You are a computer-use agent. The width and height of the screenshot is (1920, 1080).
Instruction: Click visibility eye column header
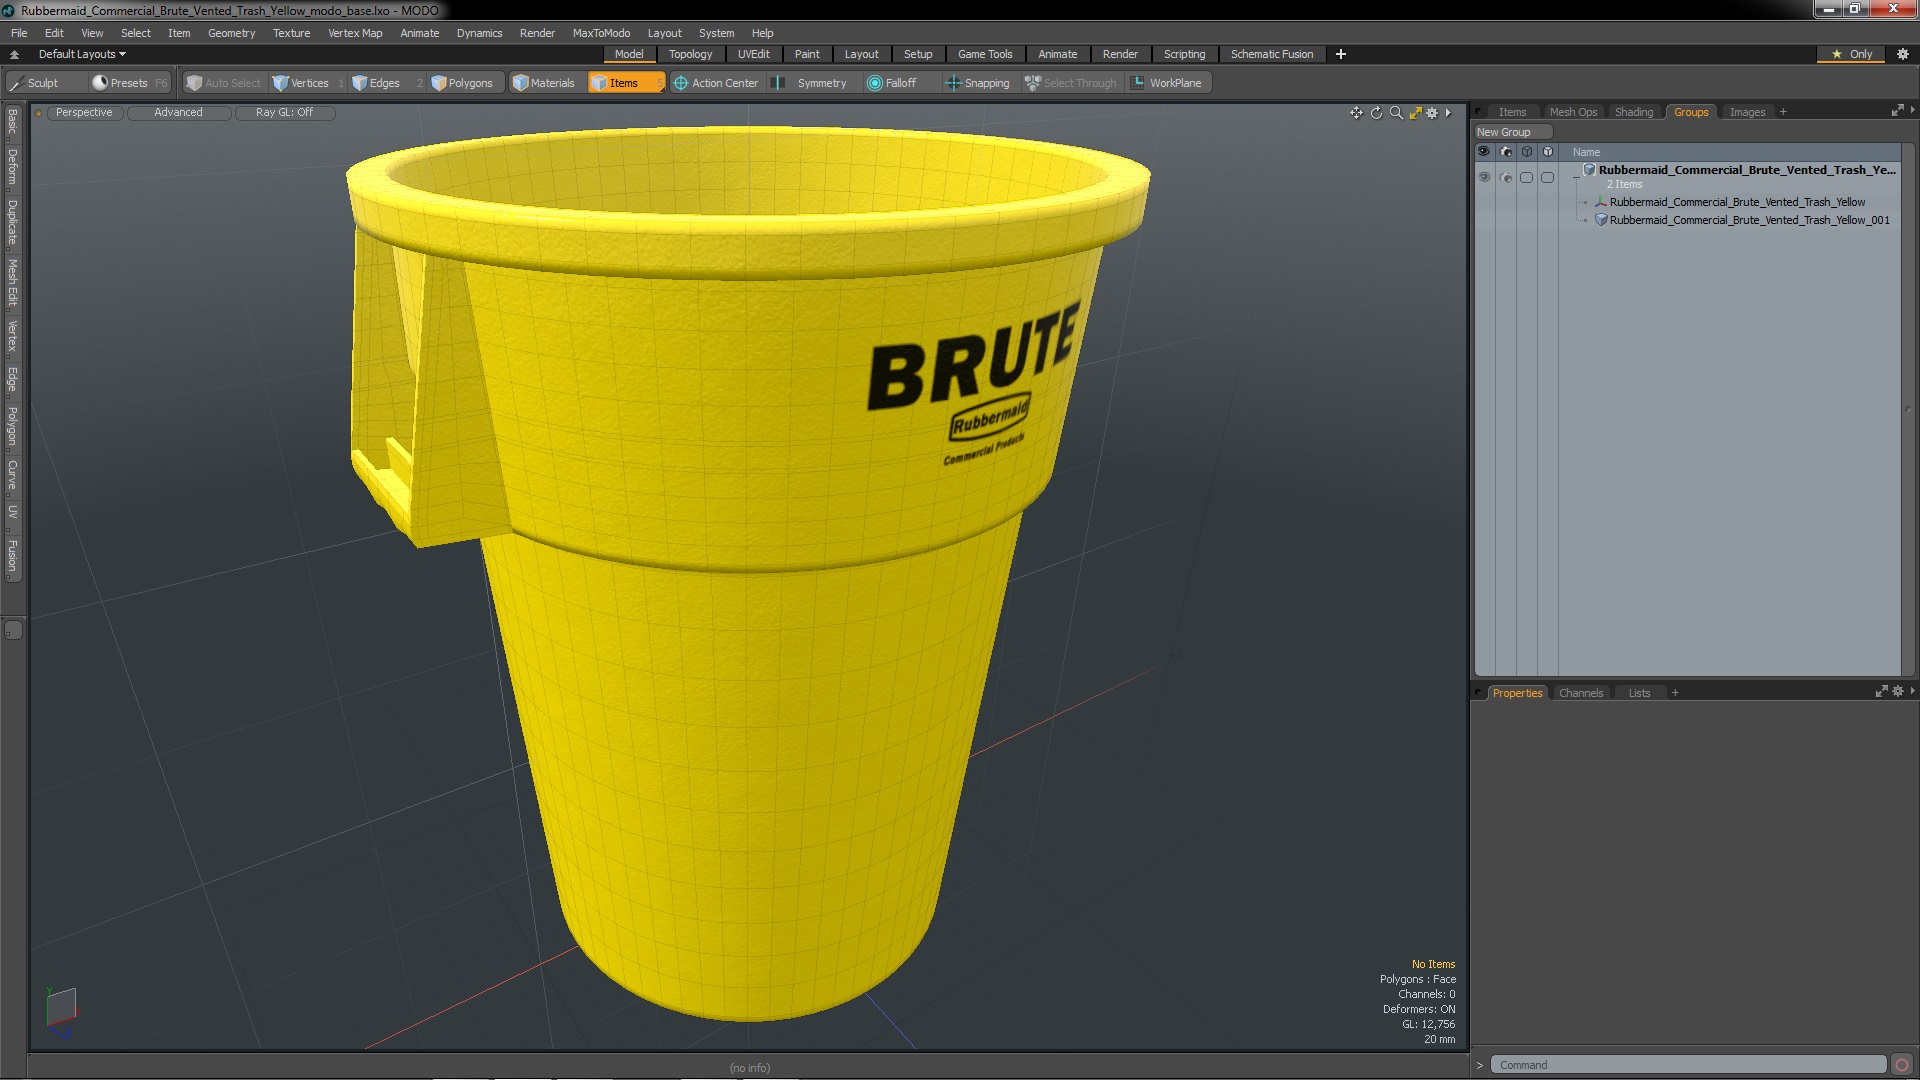1484,152
